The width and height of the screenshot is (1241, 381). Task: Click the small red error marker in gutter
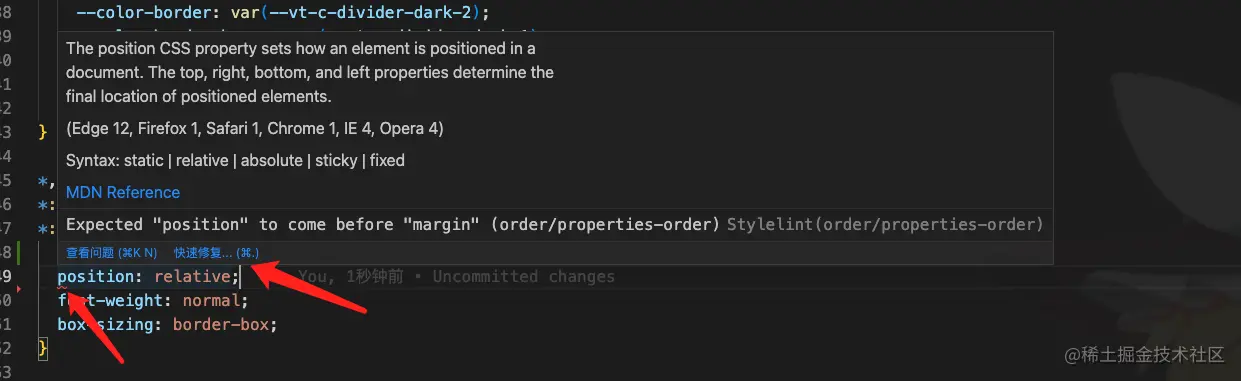[x=19, y=288]
